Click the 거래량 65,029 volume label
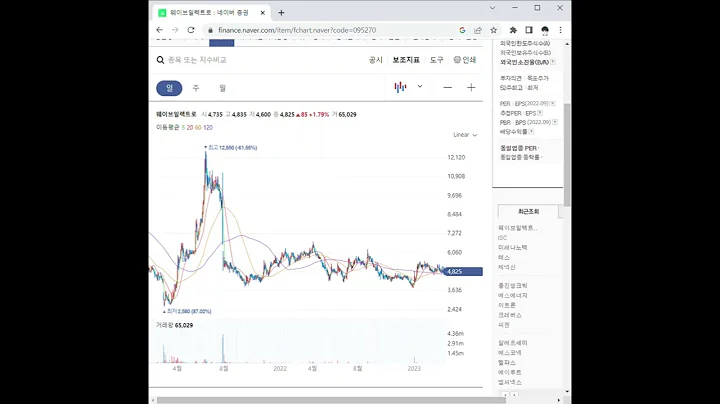Image resolution: width=720 pixels, height=404 pixels. [x=174, y=325]
